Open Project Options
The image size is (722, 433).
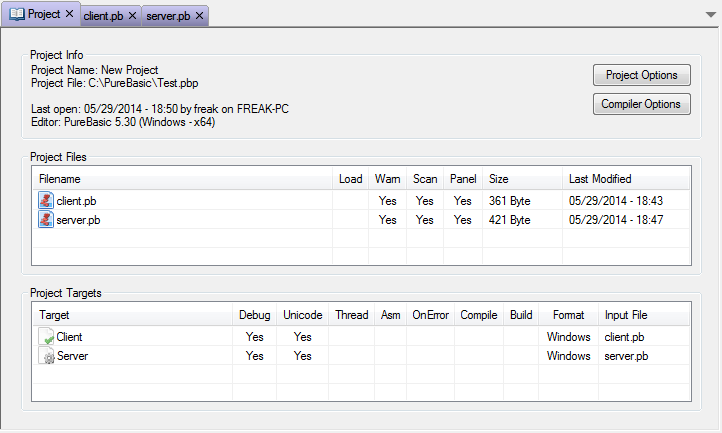click(x=641, y=75)
